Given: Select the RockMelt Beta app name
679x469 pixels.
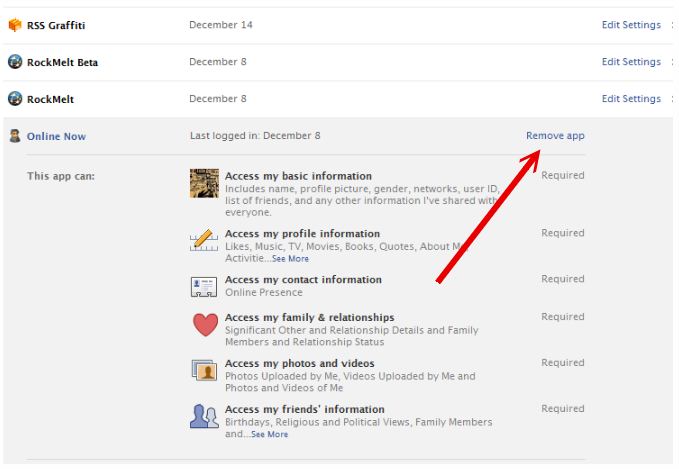Looking at the screenshot, I should [x=62, y=62].
